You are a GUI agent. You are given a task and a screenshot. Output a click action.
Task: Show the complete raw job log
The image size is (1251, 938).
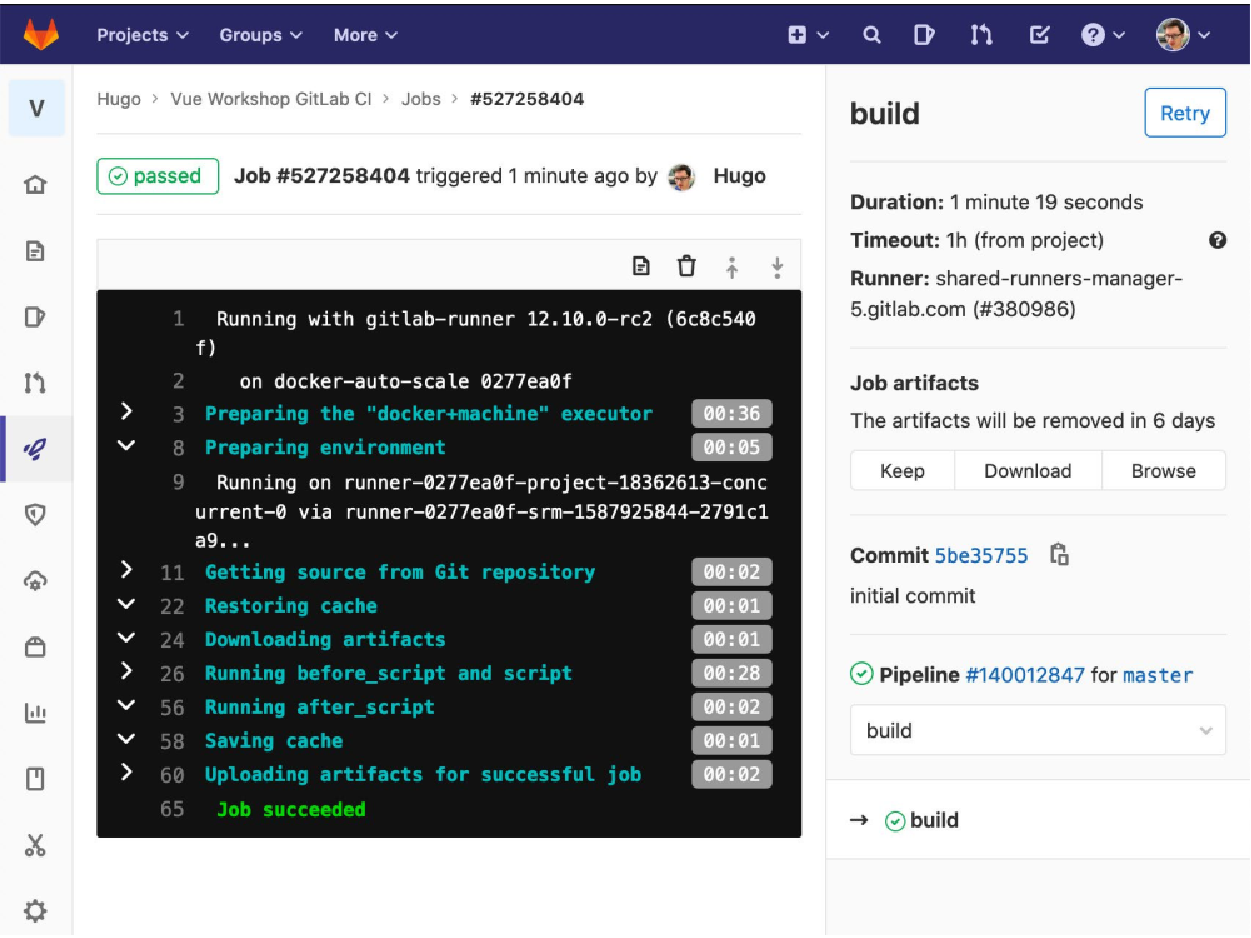[x=642, y=266]
